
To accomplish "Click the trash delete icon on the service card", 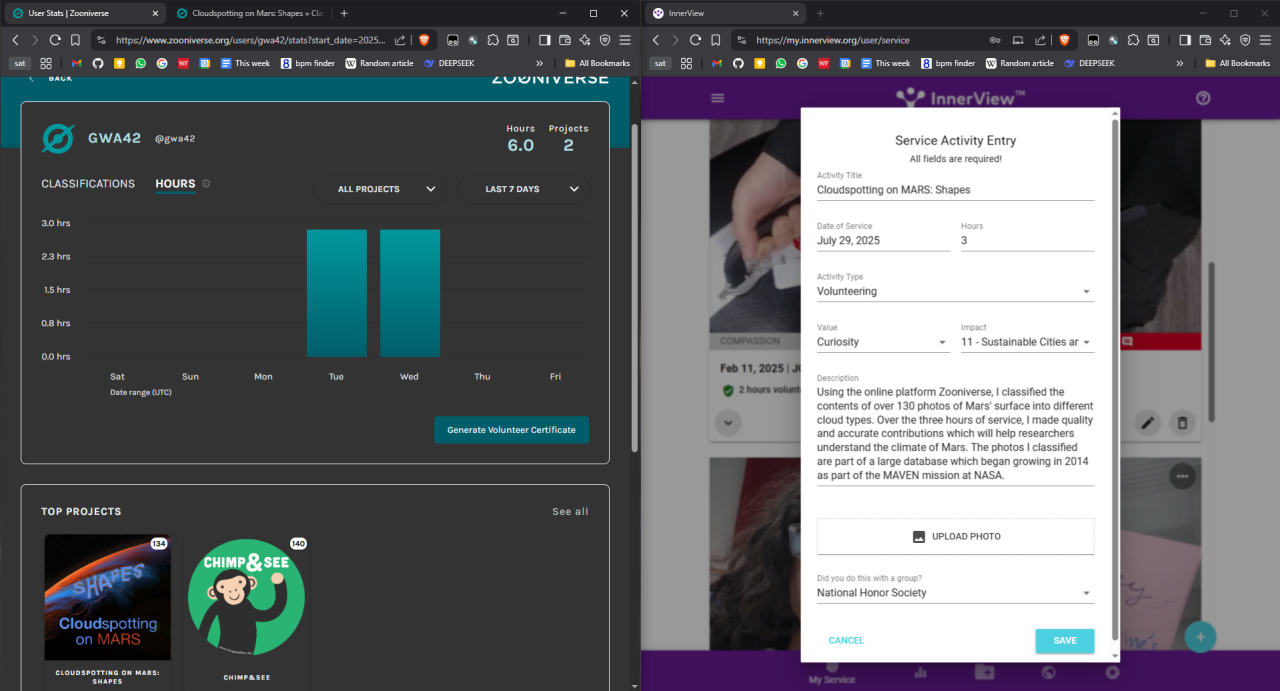I will 1182,423.
